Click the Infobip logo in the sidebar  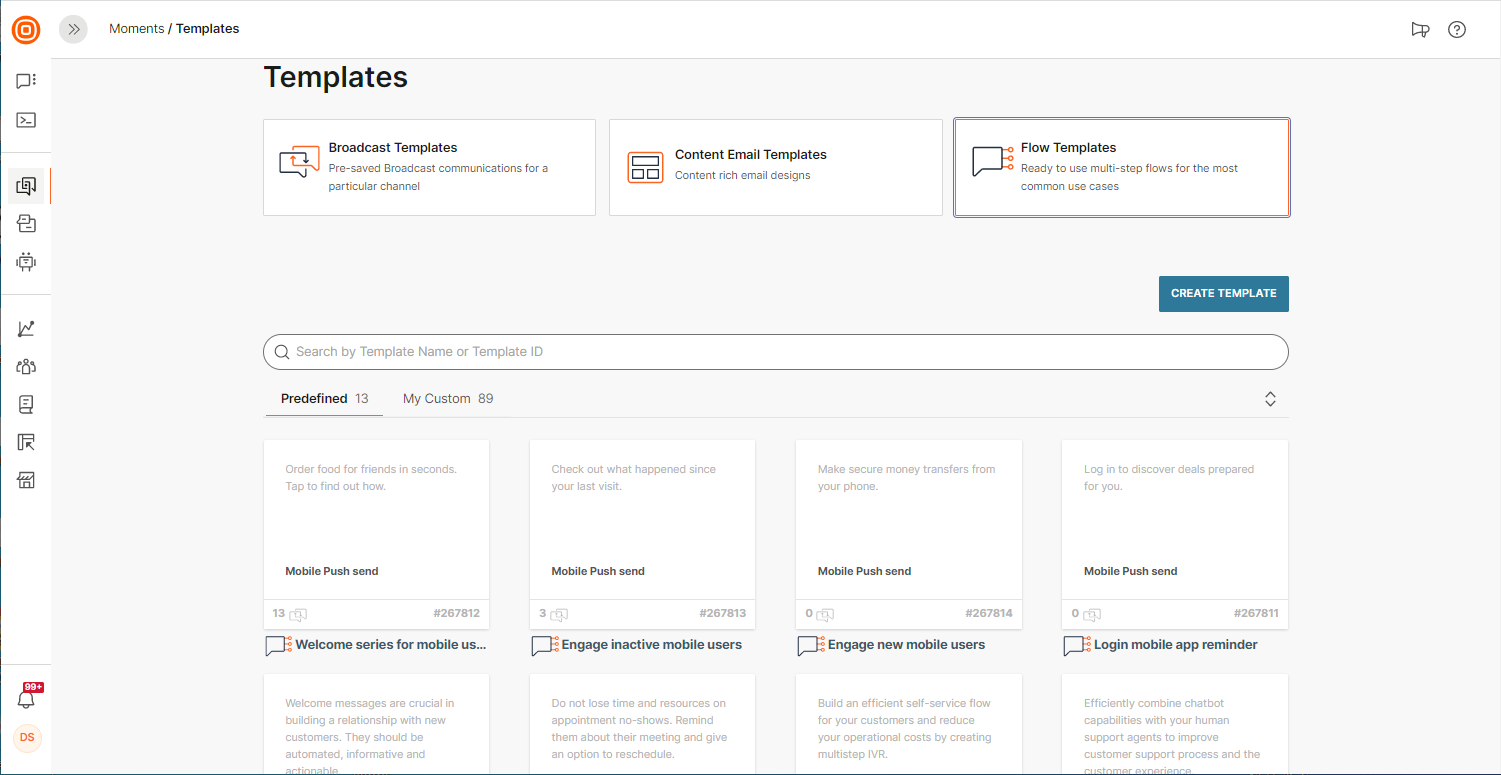(26, 30)
